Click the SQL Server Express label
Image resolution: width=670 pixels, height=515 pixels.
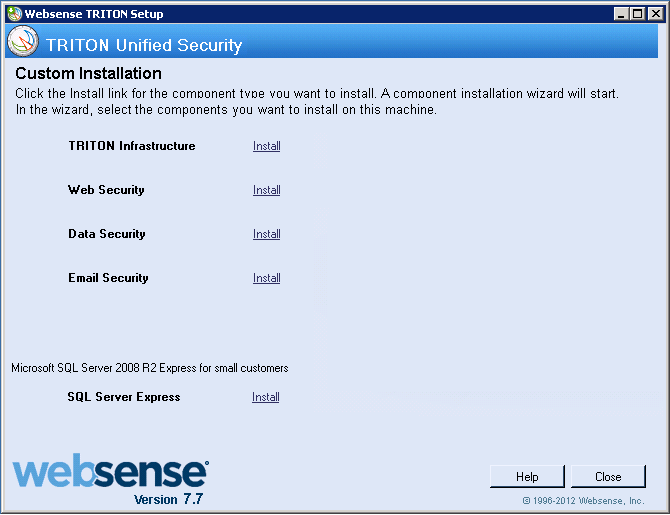point(124,397)
